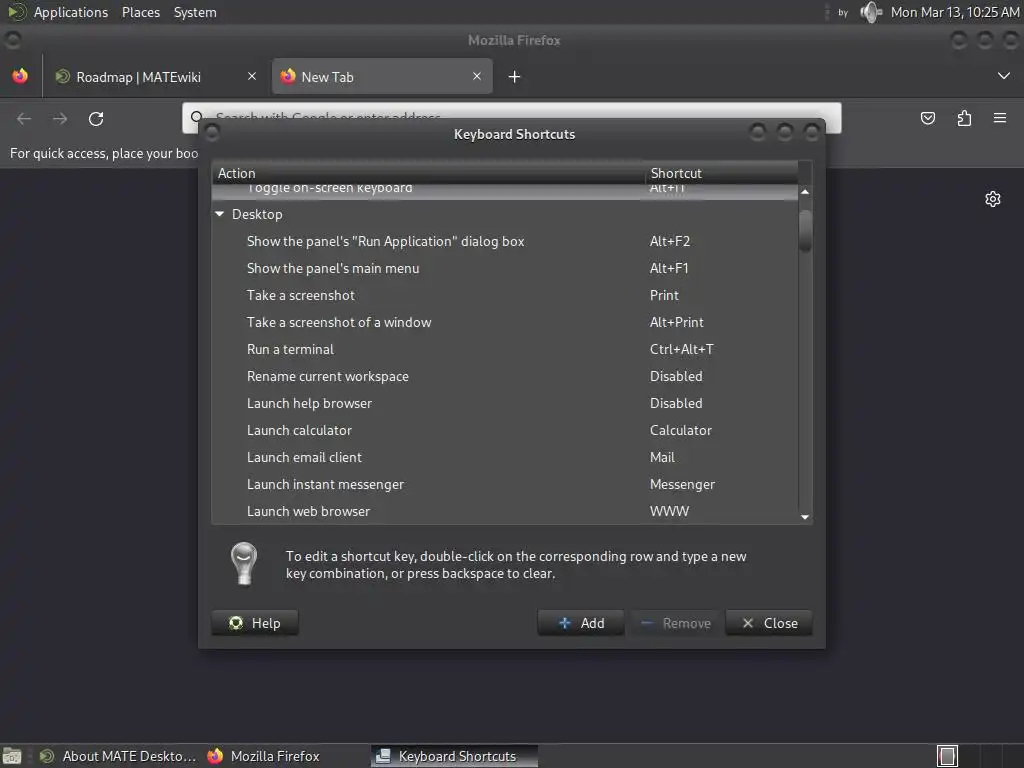This screenshot has height=768, width=1024.
Task: Click the Ctrl+Alt+T shortcut cell
Action: point(681,349)
